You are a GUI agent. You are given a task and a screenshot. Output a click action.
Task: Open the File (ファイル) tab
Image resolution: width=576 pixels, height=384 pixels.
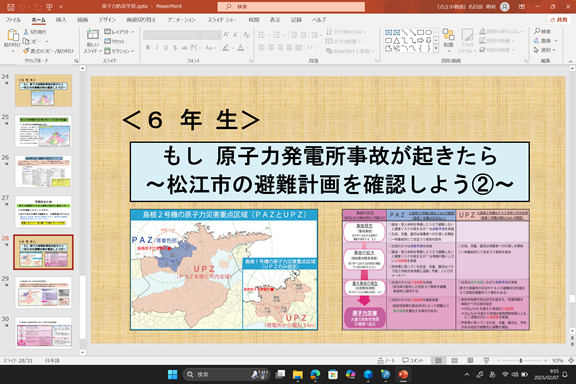pyautogui.click(x=13, y=20)
